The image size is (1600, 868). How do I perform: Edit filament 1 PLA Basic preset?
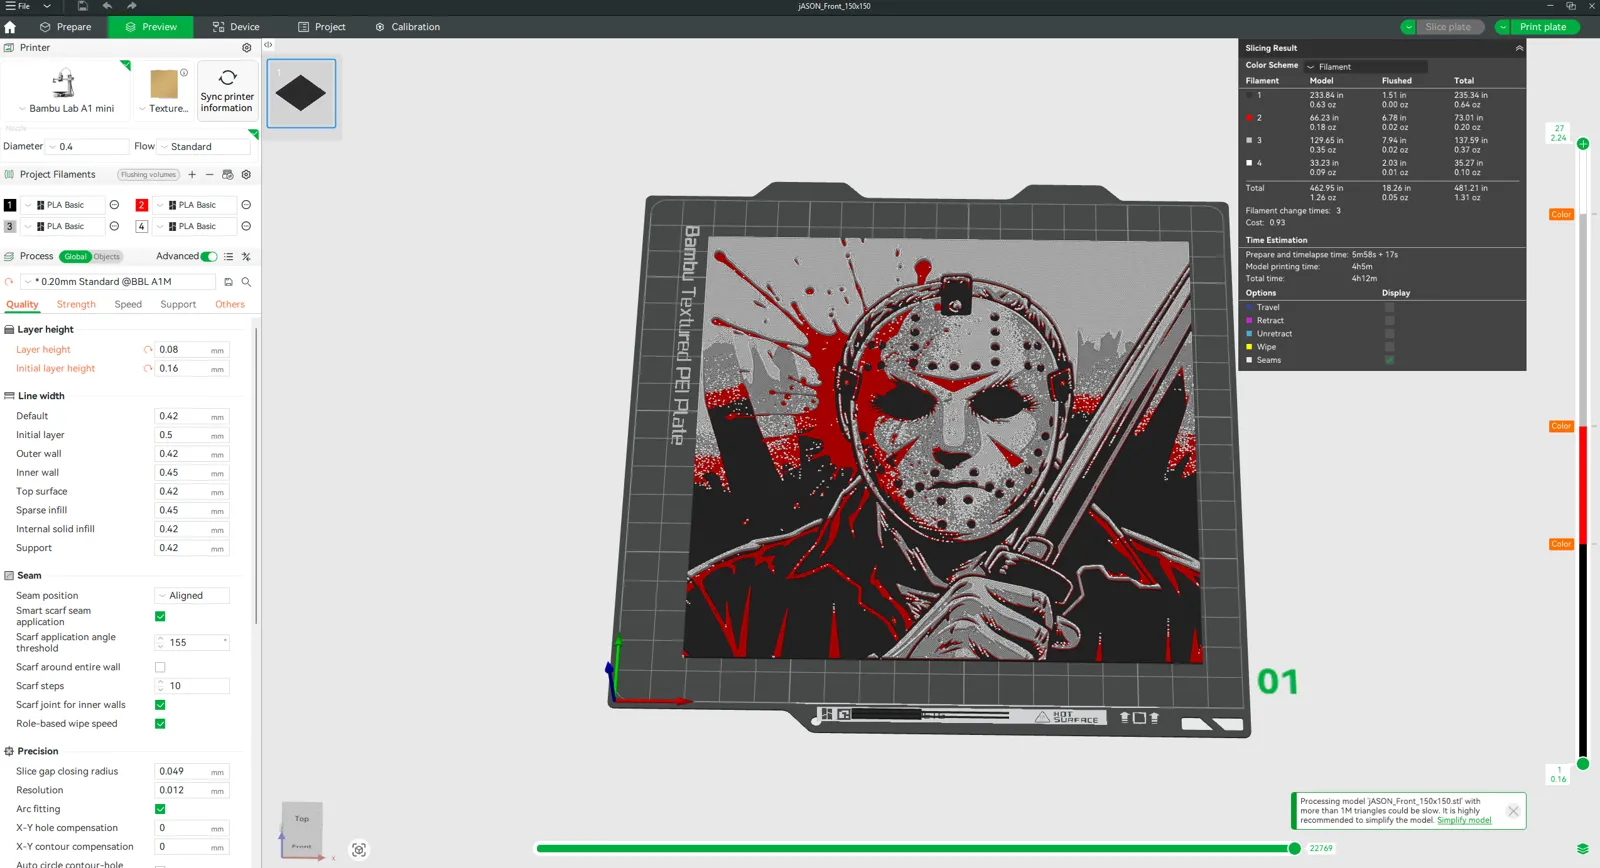point(114,205)
